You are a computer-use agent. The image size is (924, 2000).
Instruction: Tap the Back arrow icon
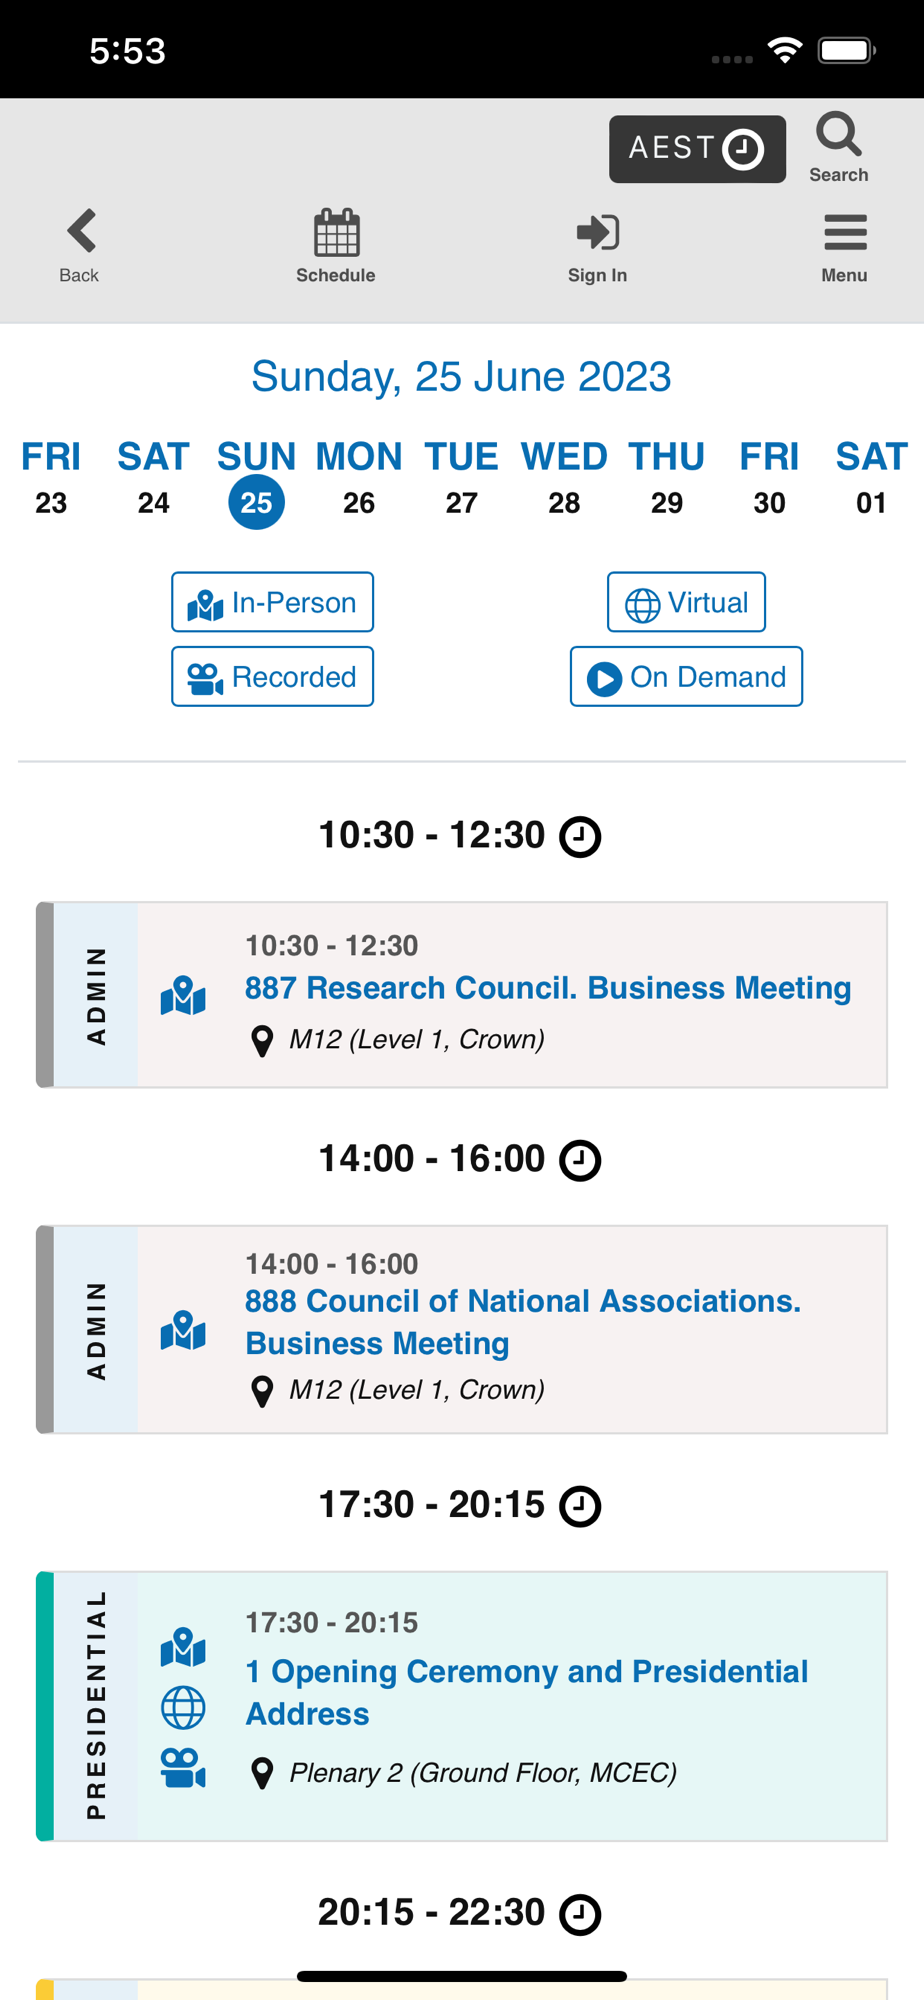[x=81, y=231]
